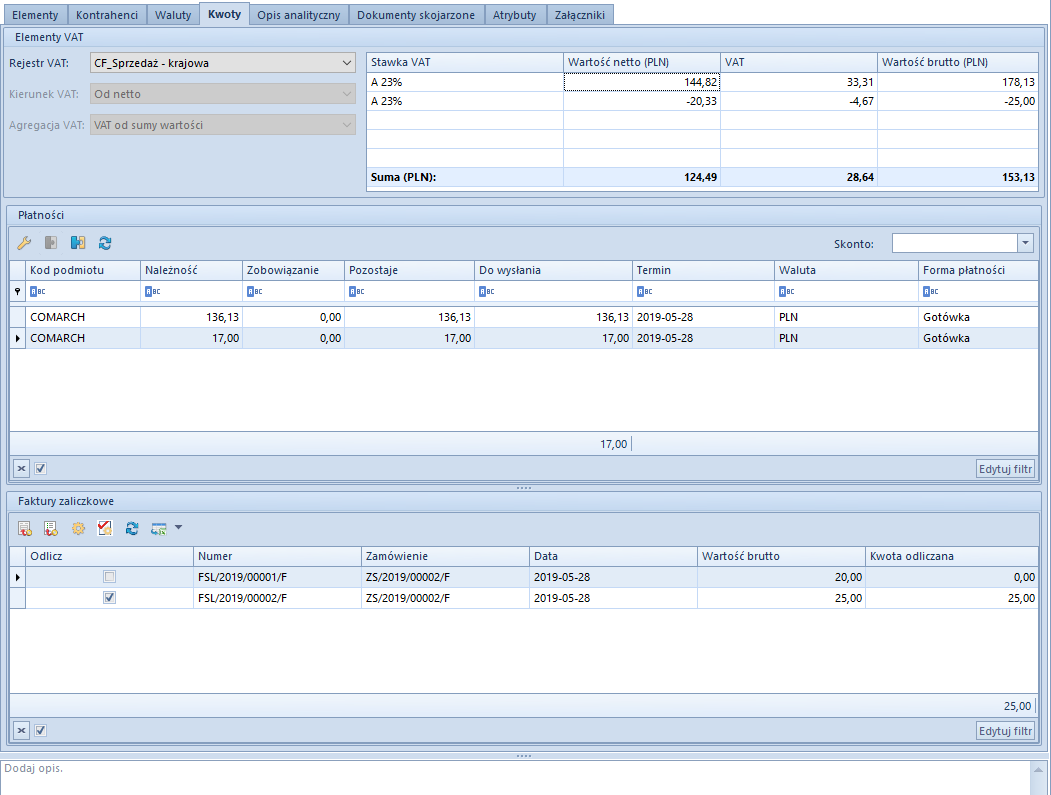Click the Skonto input field
Screen dimensions: 1051x795
pyautogui.click(x=954, y=243)
